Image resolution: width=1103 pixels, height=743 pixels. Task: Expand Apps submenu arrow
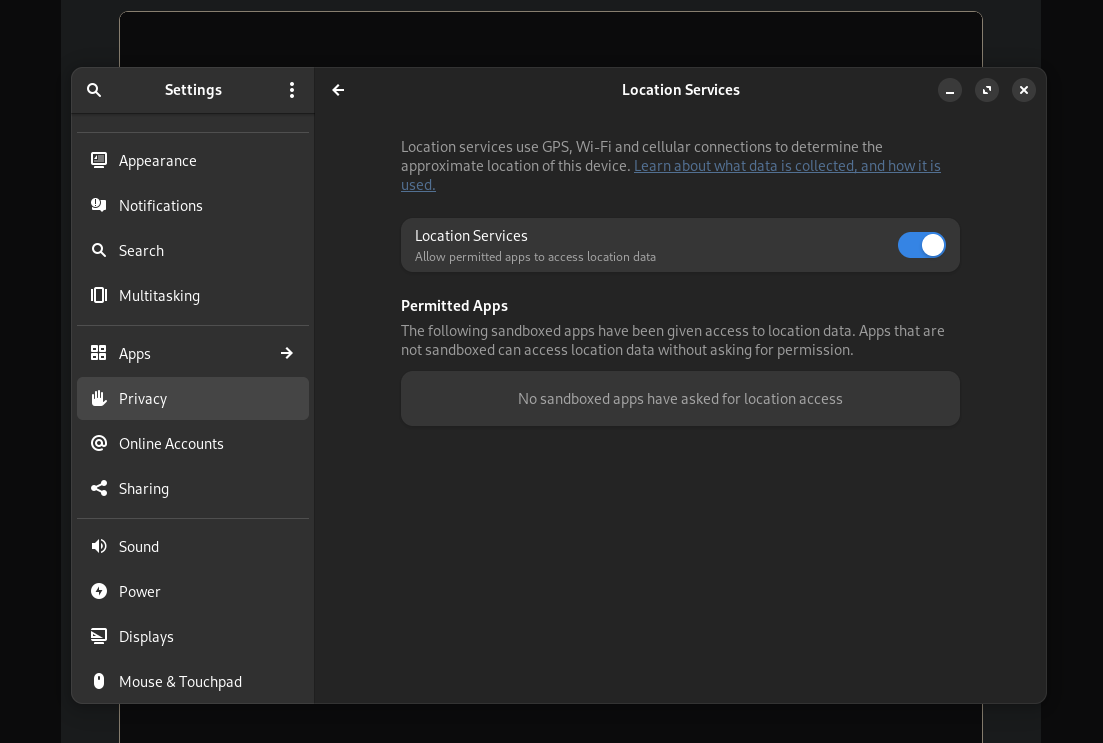pos(287,353)
